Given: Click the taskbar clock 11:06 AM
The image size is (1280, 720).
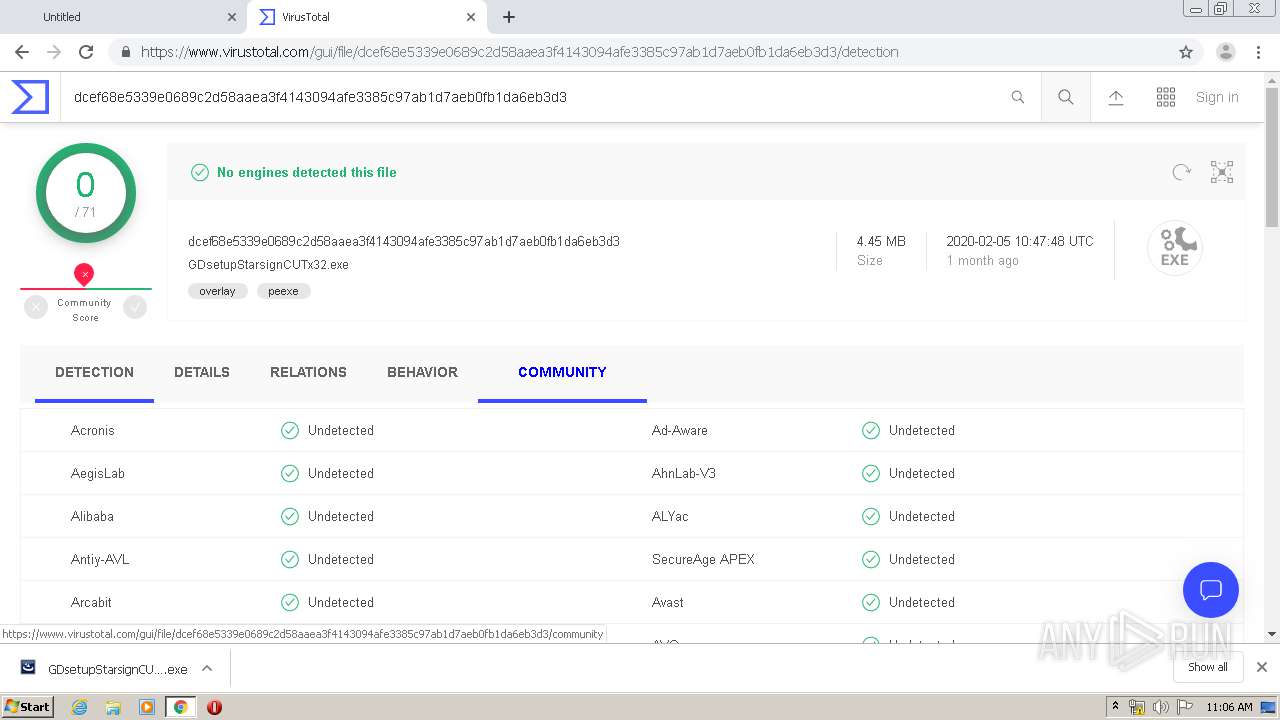Looking at the screenshot, I should tap(1229, 707).
